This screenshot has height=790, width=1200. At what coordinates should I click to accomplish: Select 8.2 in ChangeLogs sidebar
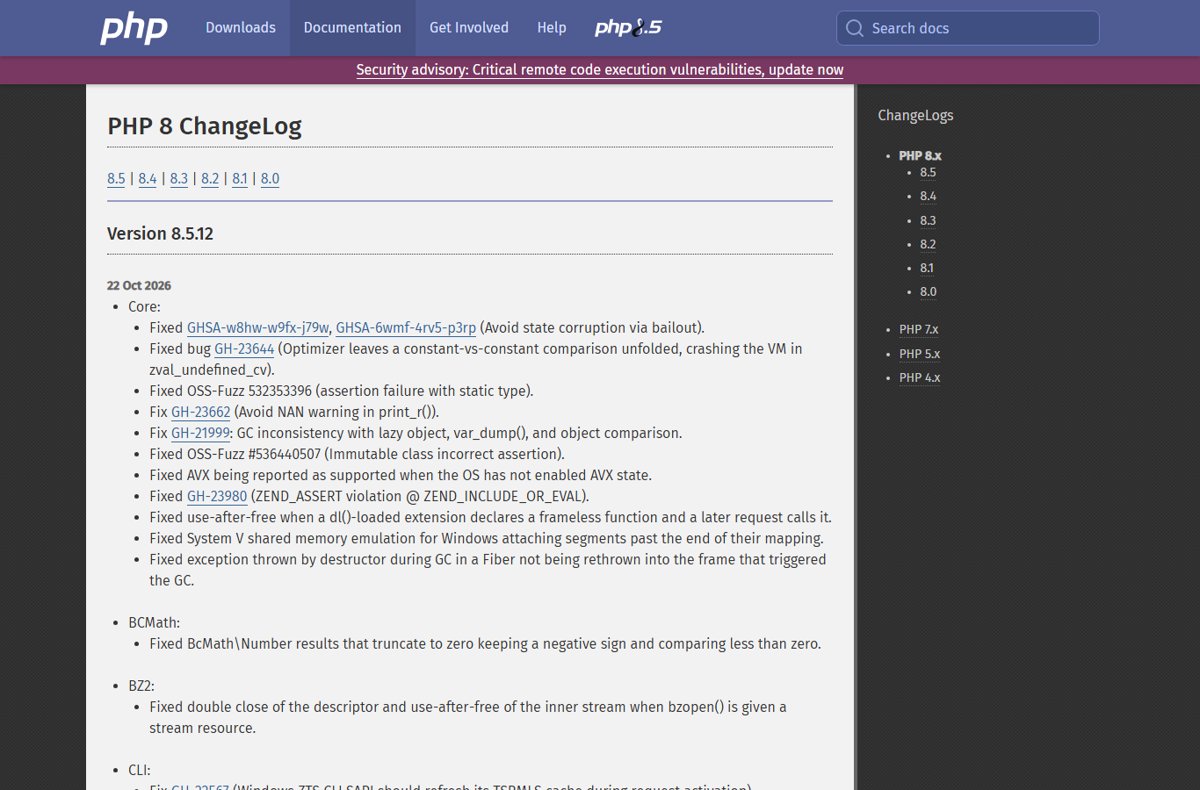point(928,245)
